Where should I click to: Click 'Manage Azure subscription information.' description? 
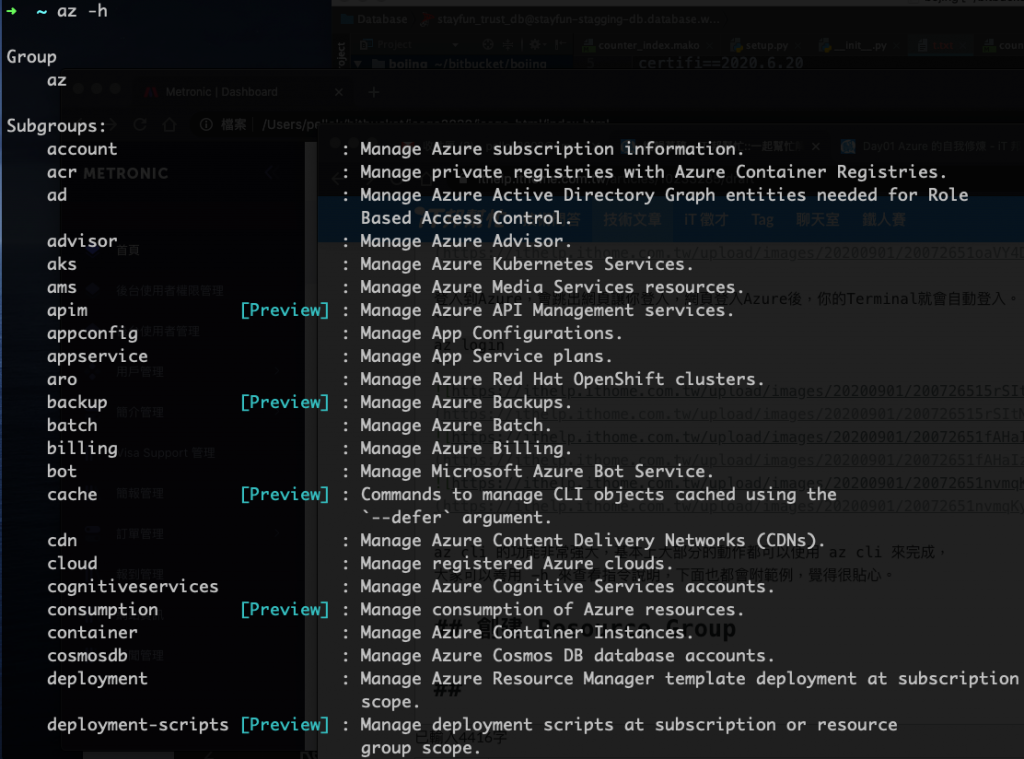point(552,149)
